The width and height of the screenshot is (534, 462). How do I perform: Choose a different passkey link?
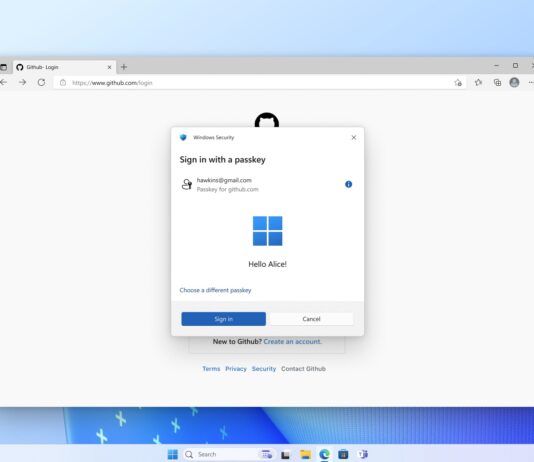[215, 290]
